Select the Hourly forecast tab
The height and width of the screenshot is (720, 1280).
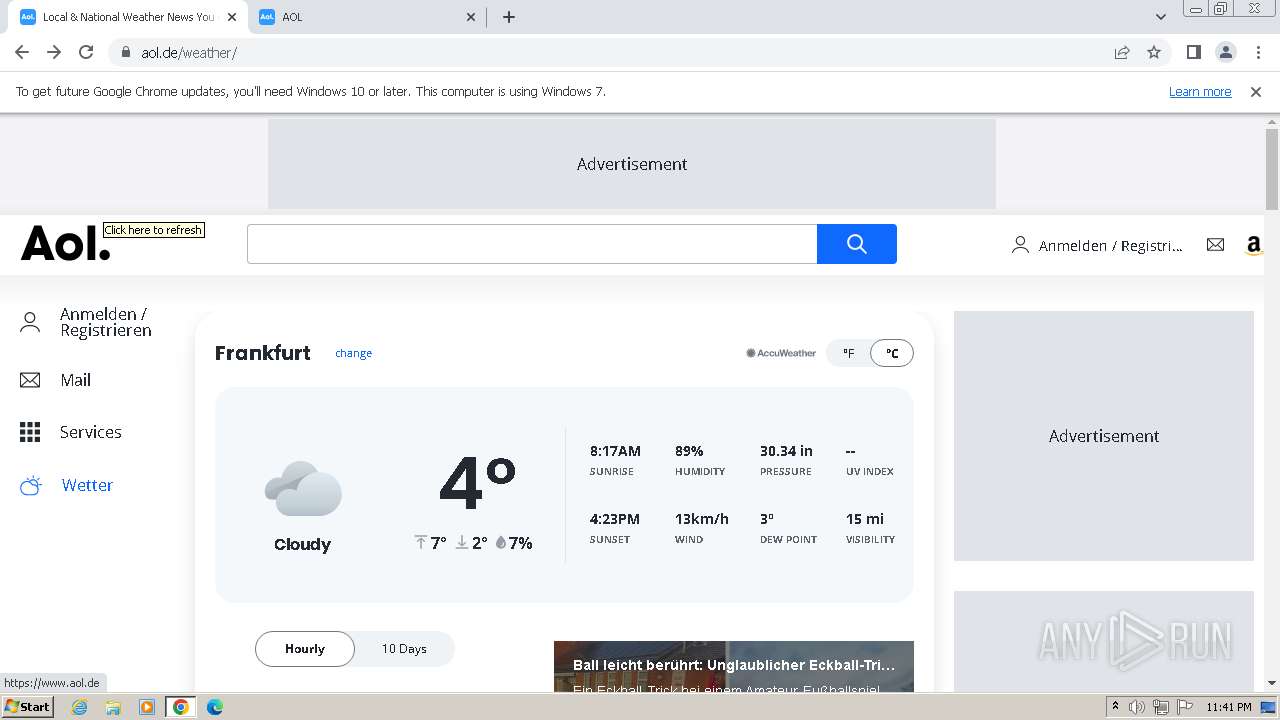click(x=305, y=649)
